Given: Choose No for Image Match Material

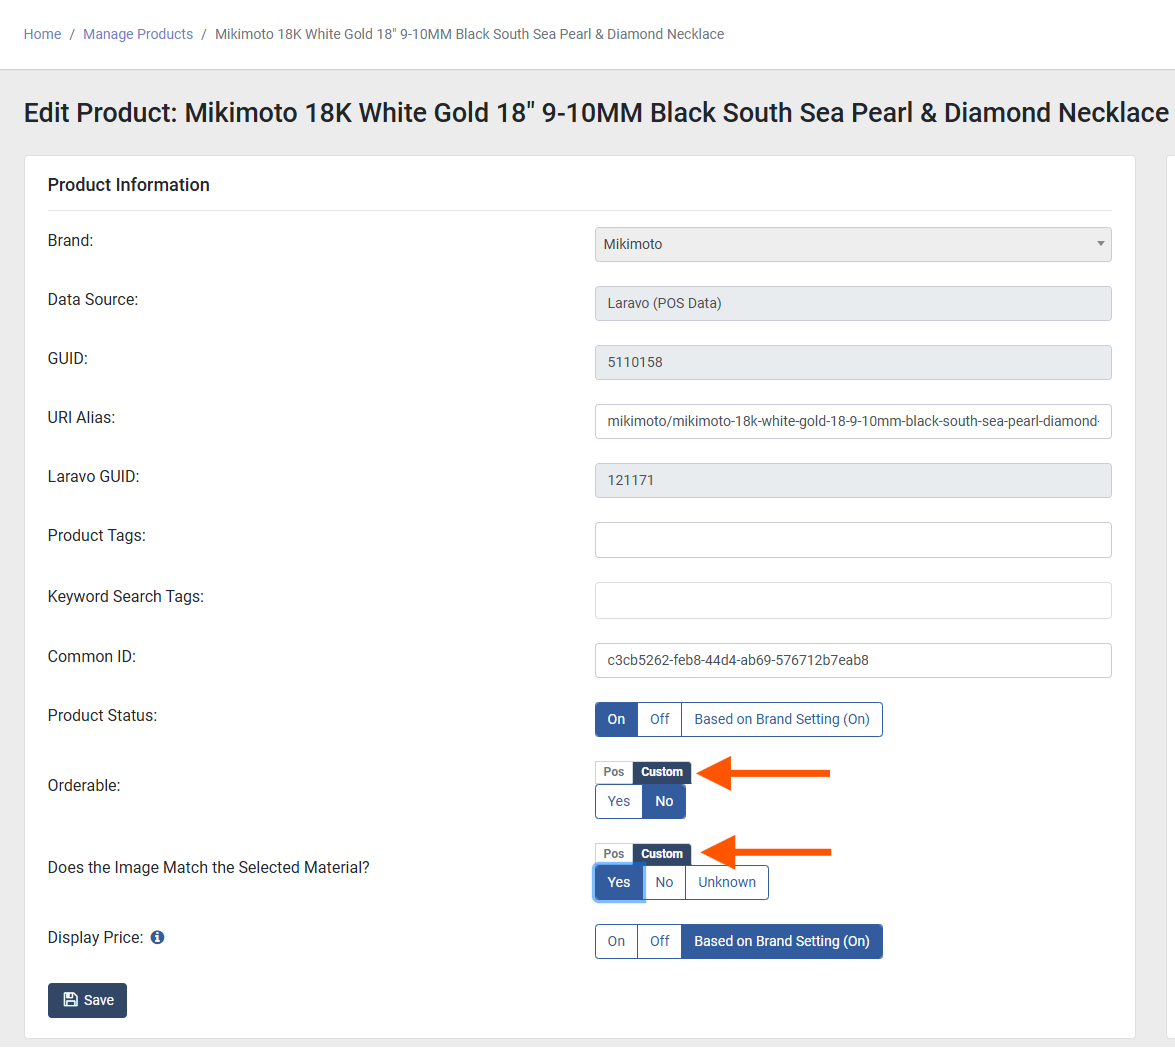Looking at the screenshot, I should tap(664, 882).
